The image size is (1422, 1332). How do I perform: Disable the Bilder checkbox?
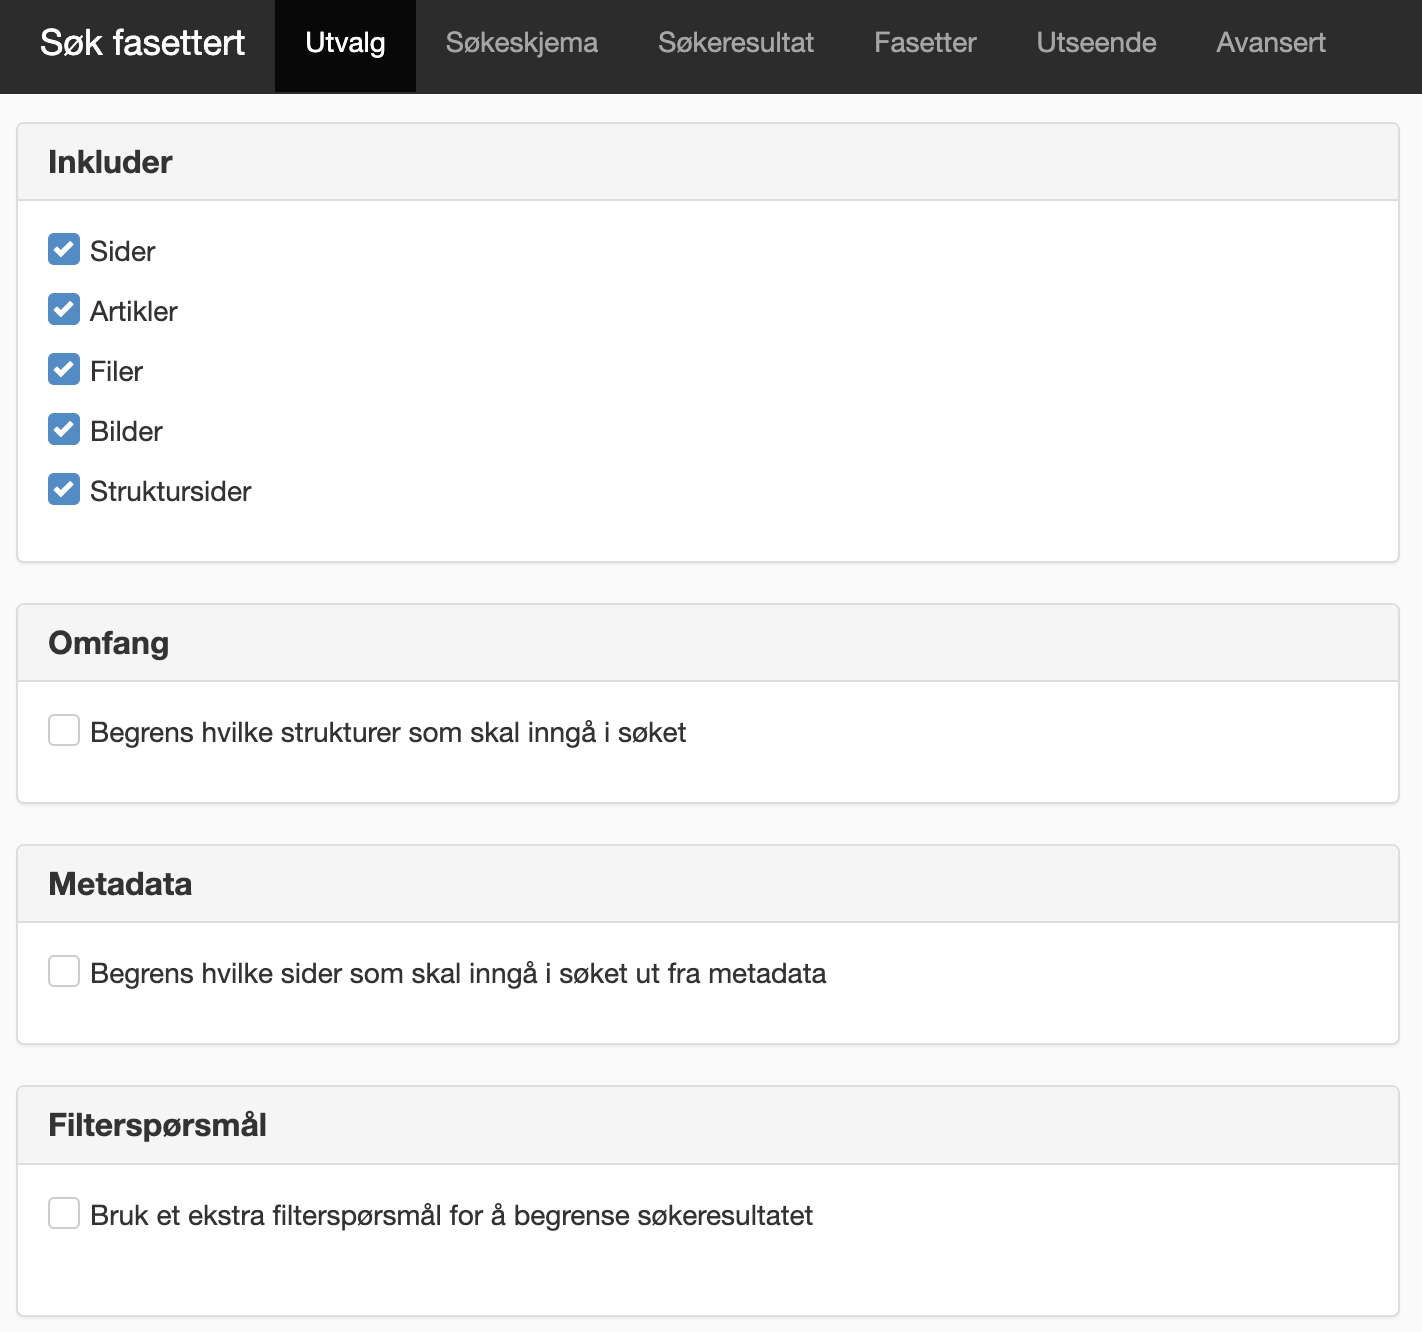pos(64,429)
